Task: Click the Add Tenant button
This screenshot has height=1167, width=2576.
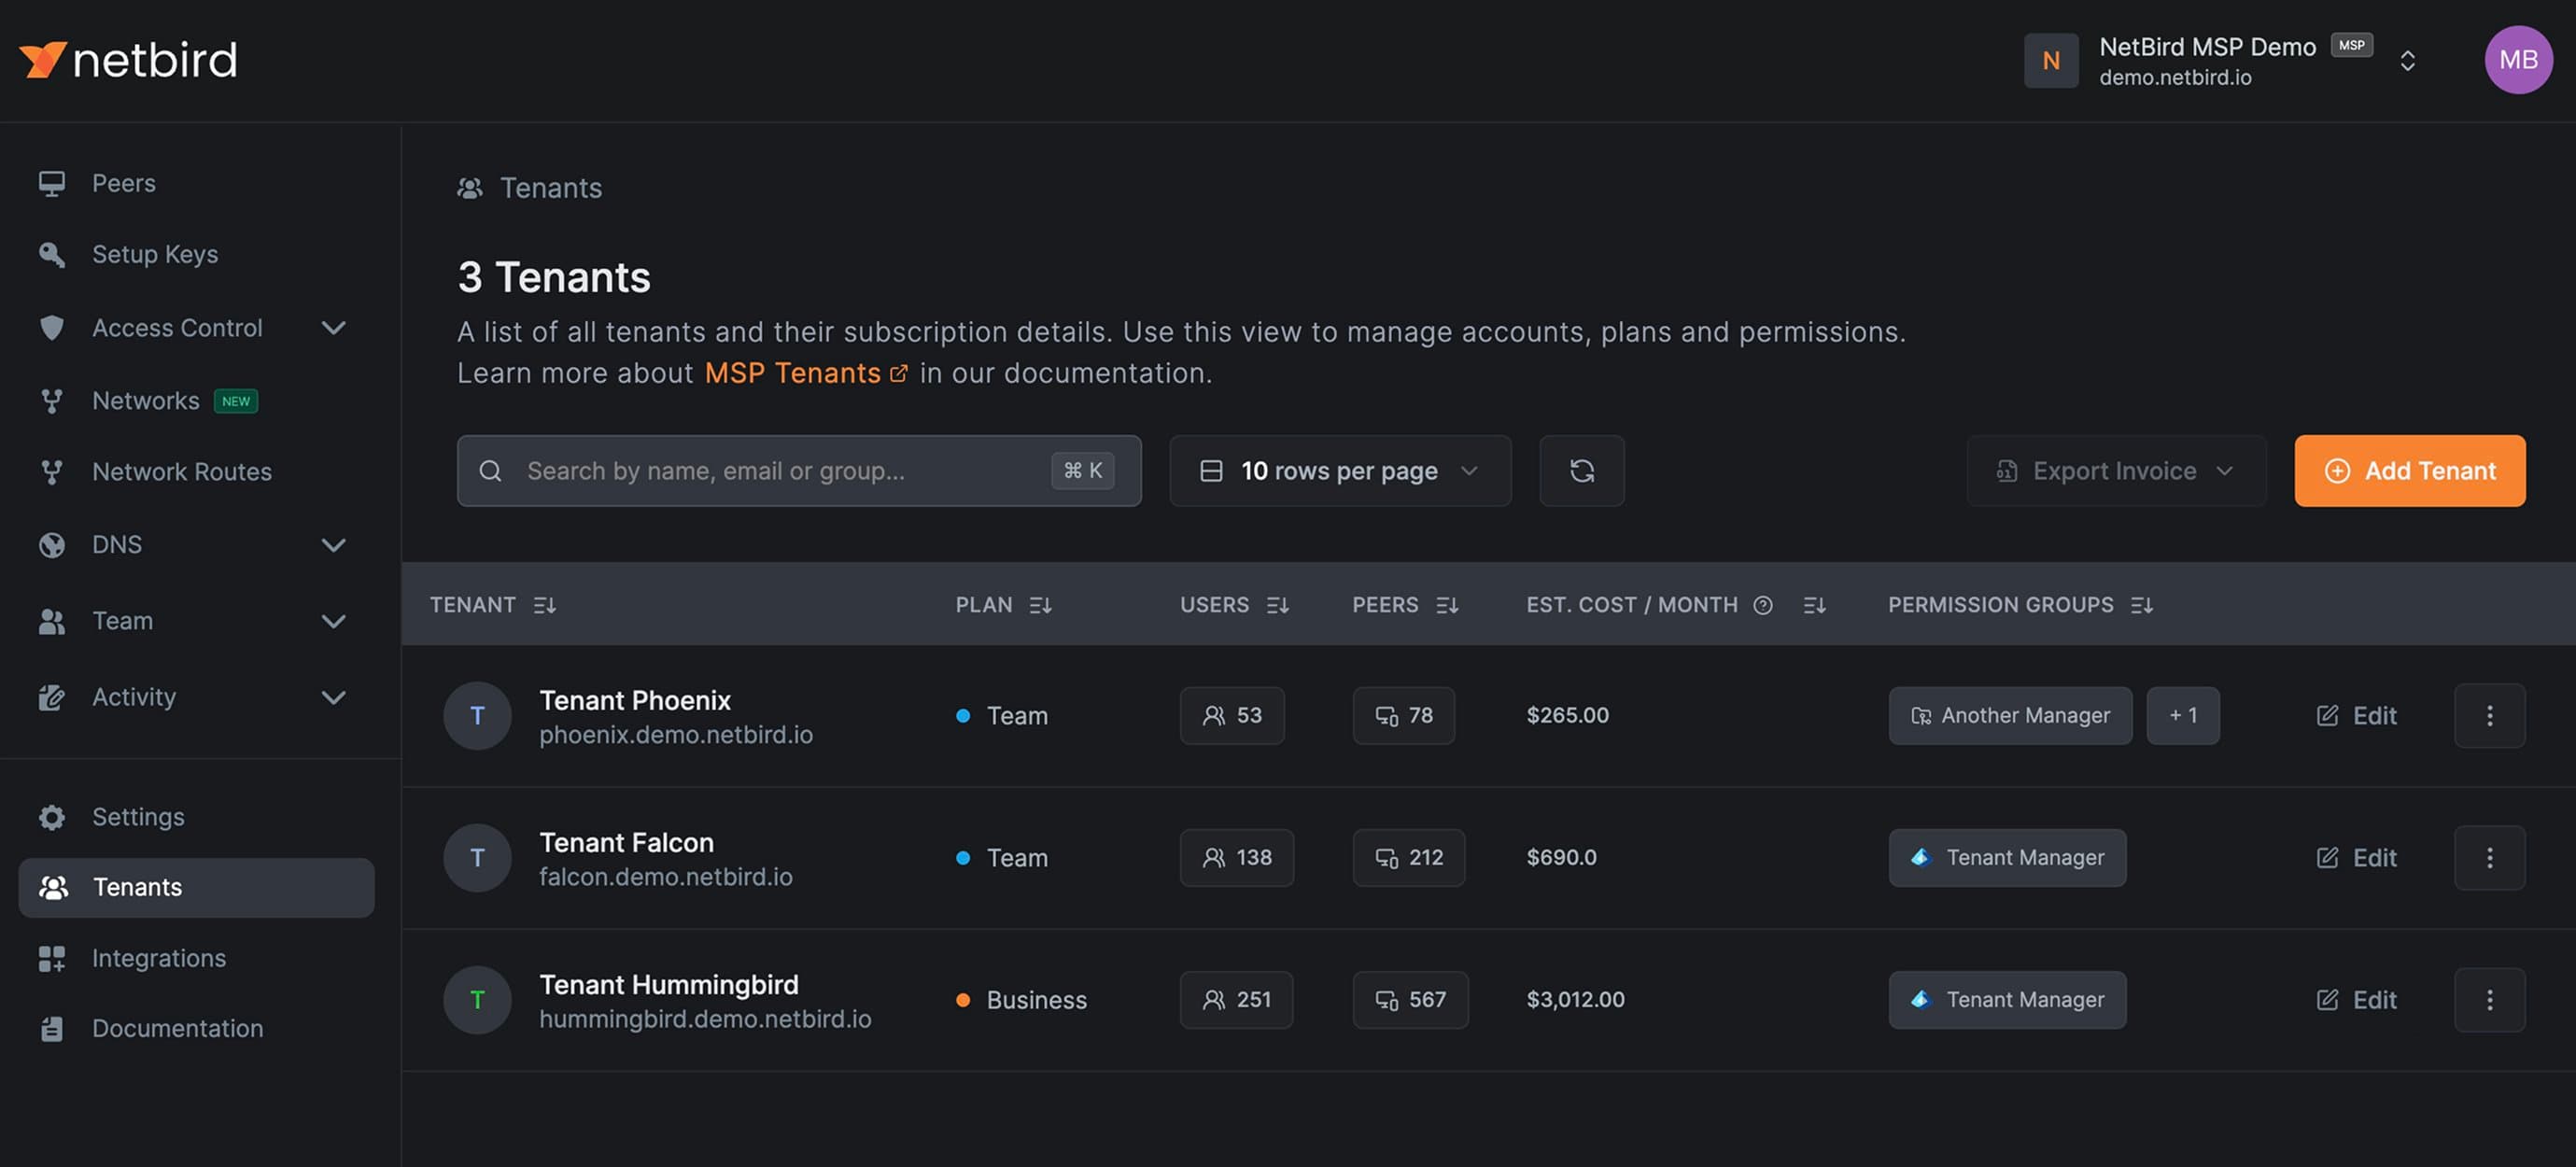Action: [2408, 470]
